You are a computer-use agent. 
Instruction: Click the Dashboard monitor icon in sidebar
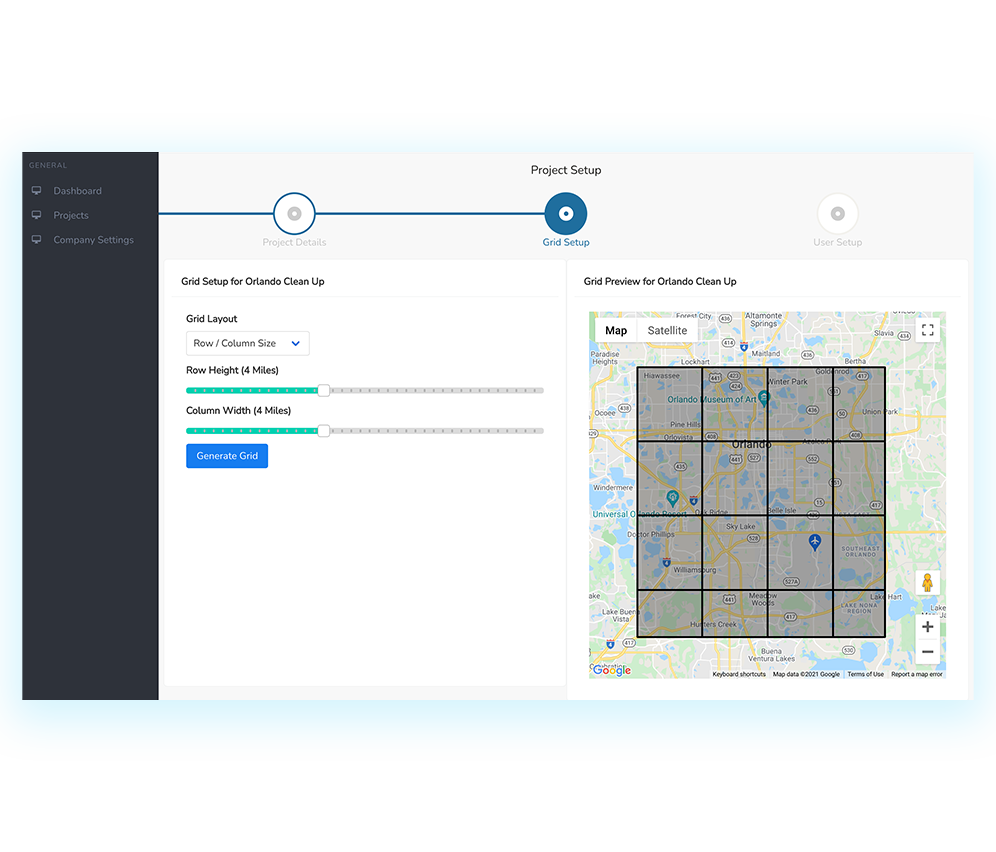37,191
